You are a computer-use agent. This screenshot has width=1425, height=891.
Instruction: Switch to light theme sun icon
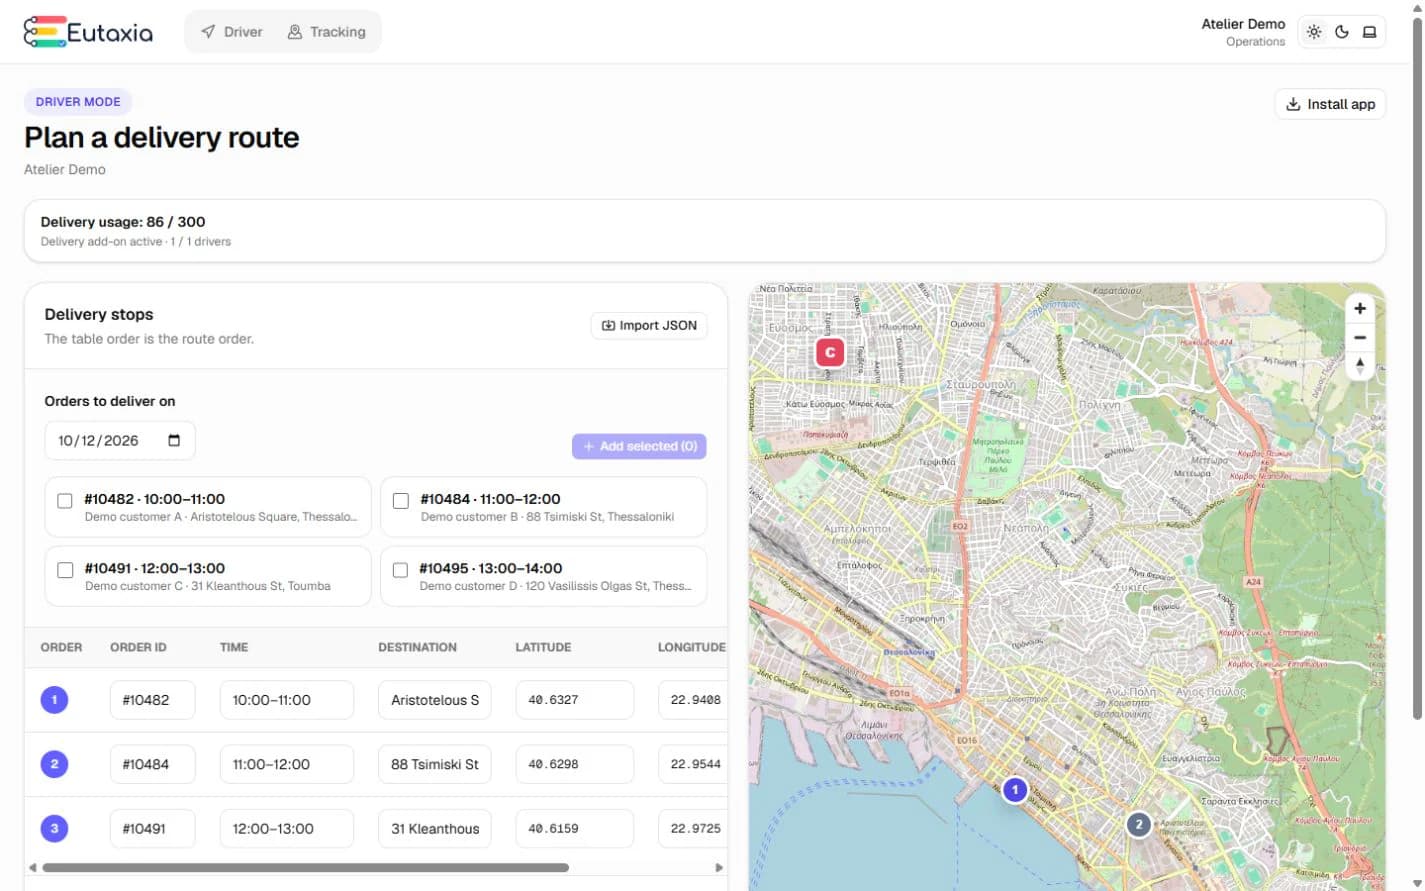click(x=1314, y=32)
